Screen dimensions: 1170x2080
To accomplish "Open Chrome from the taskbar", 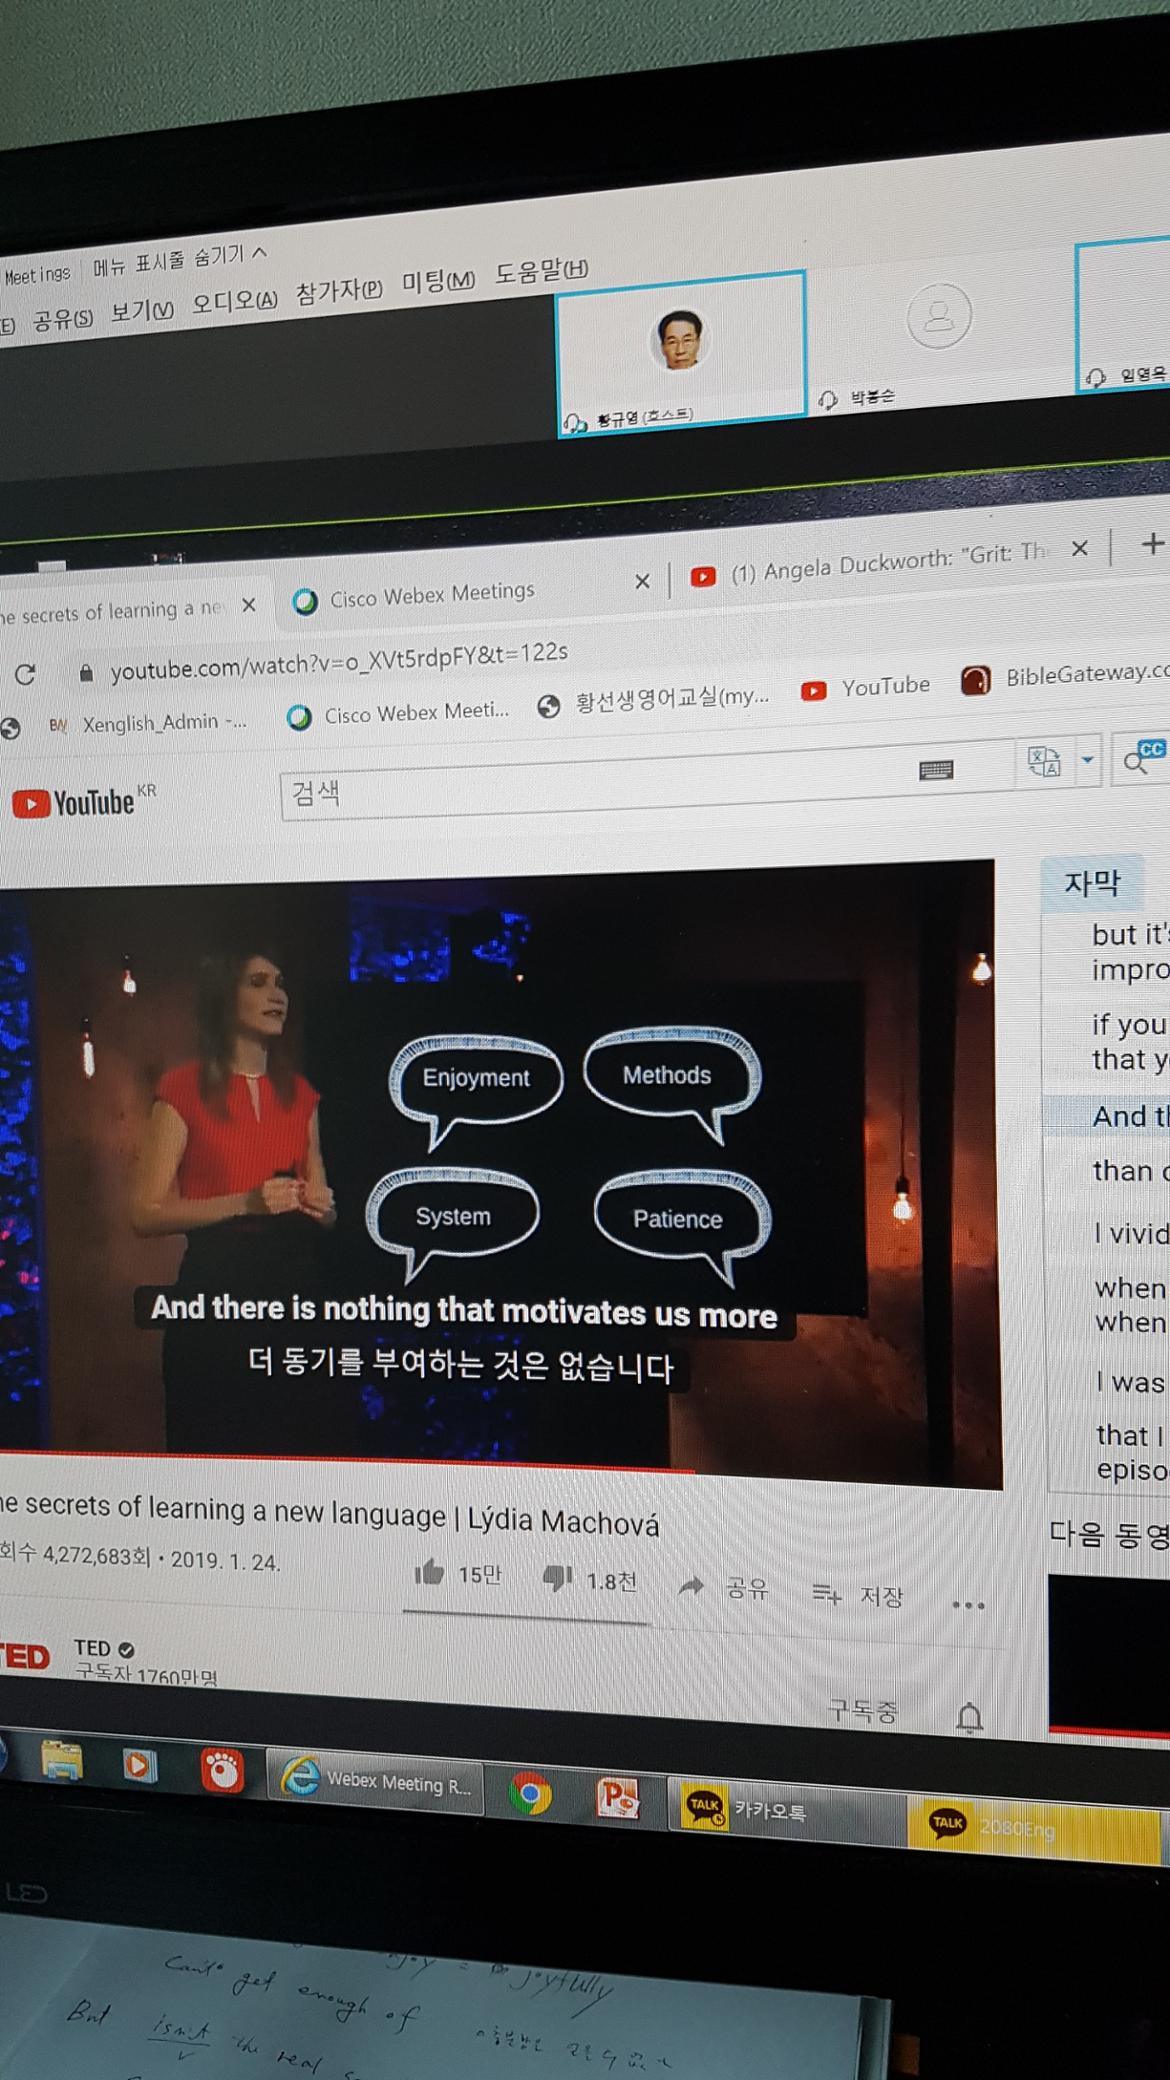I will tap(530, 1796).
